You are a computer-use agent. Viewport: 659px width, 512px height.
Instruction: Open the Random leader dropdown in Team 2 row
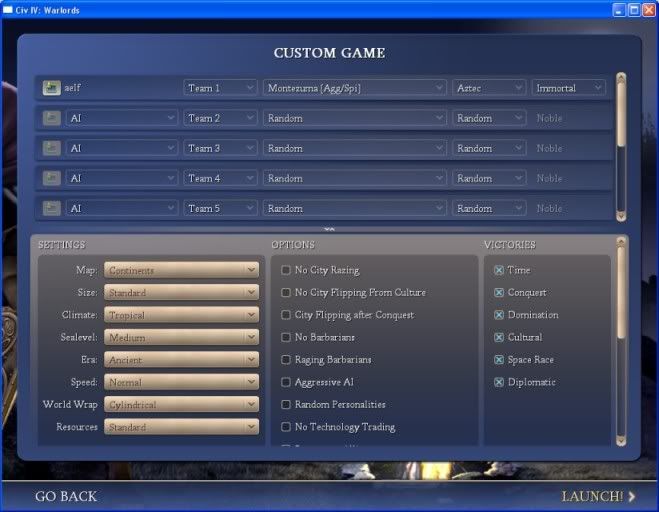(x=354, y=118)
